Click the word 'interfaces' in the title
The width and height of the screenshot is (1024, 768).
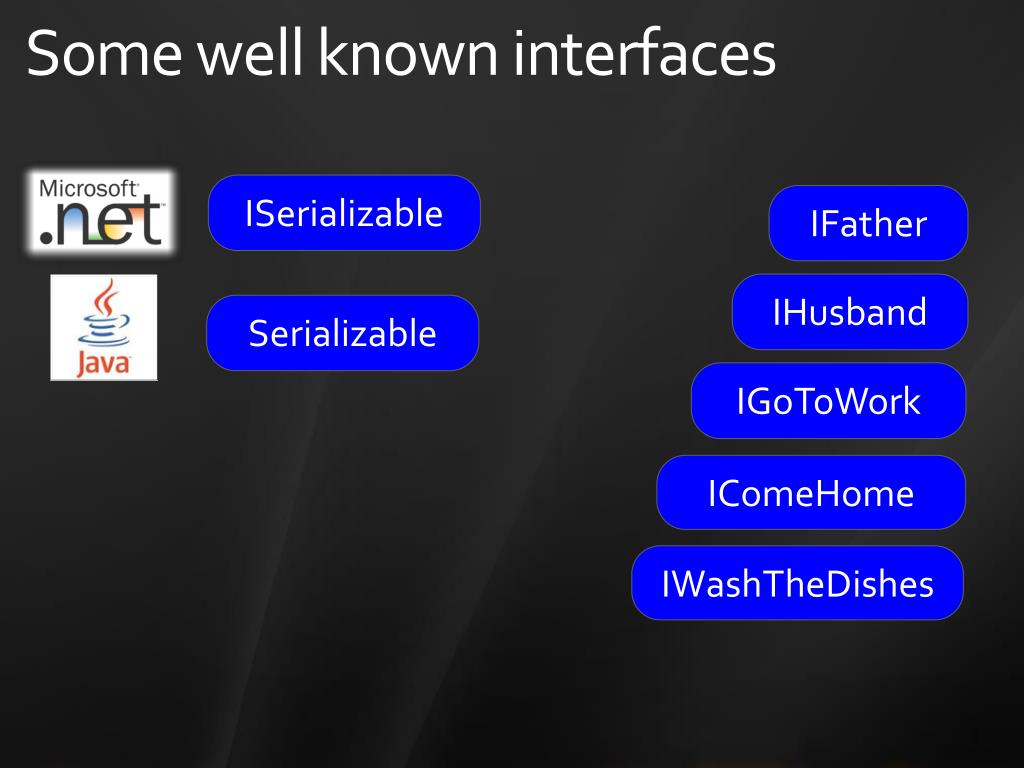click(645, 53)
